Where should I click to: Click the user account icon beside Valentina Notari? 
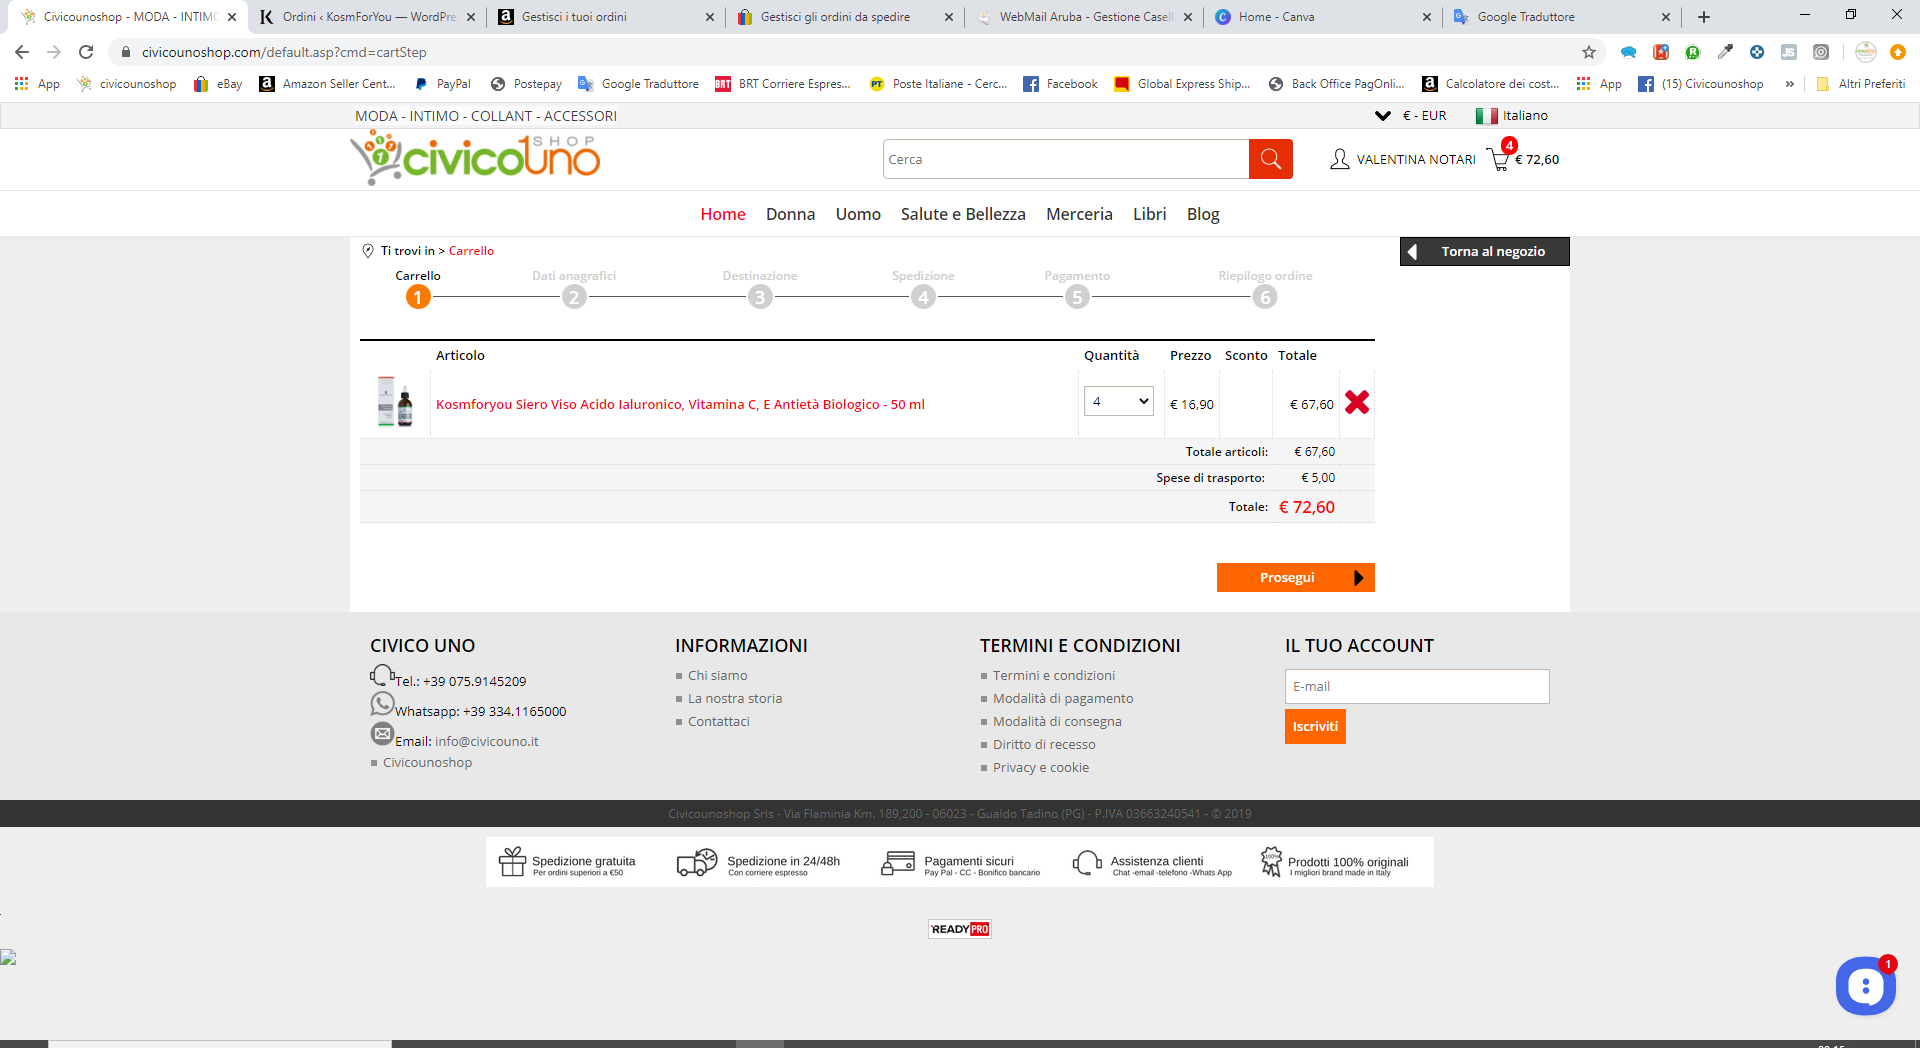coord(1340,159)
